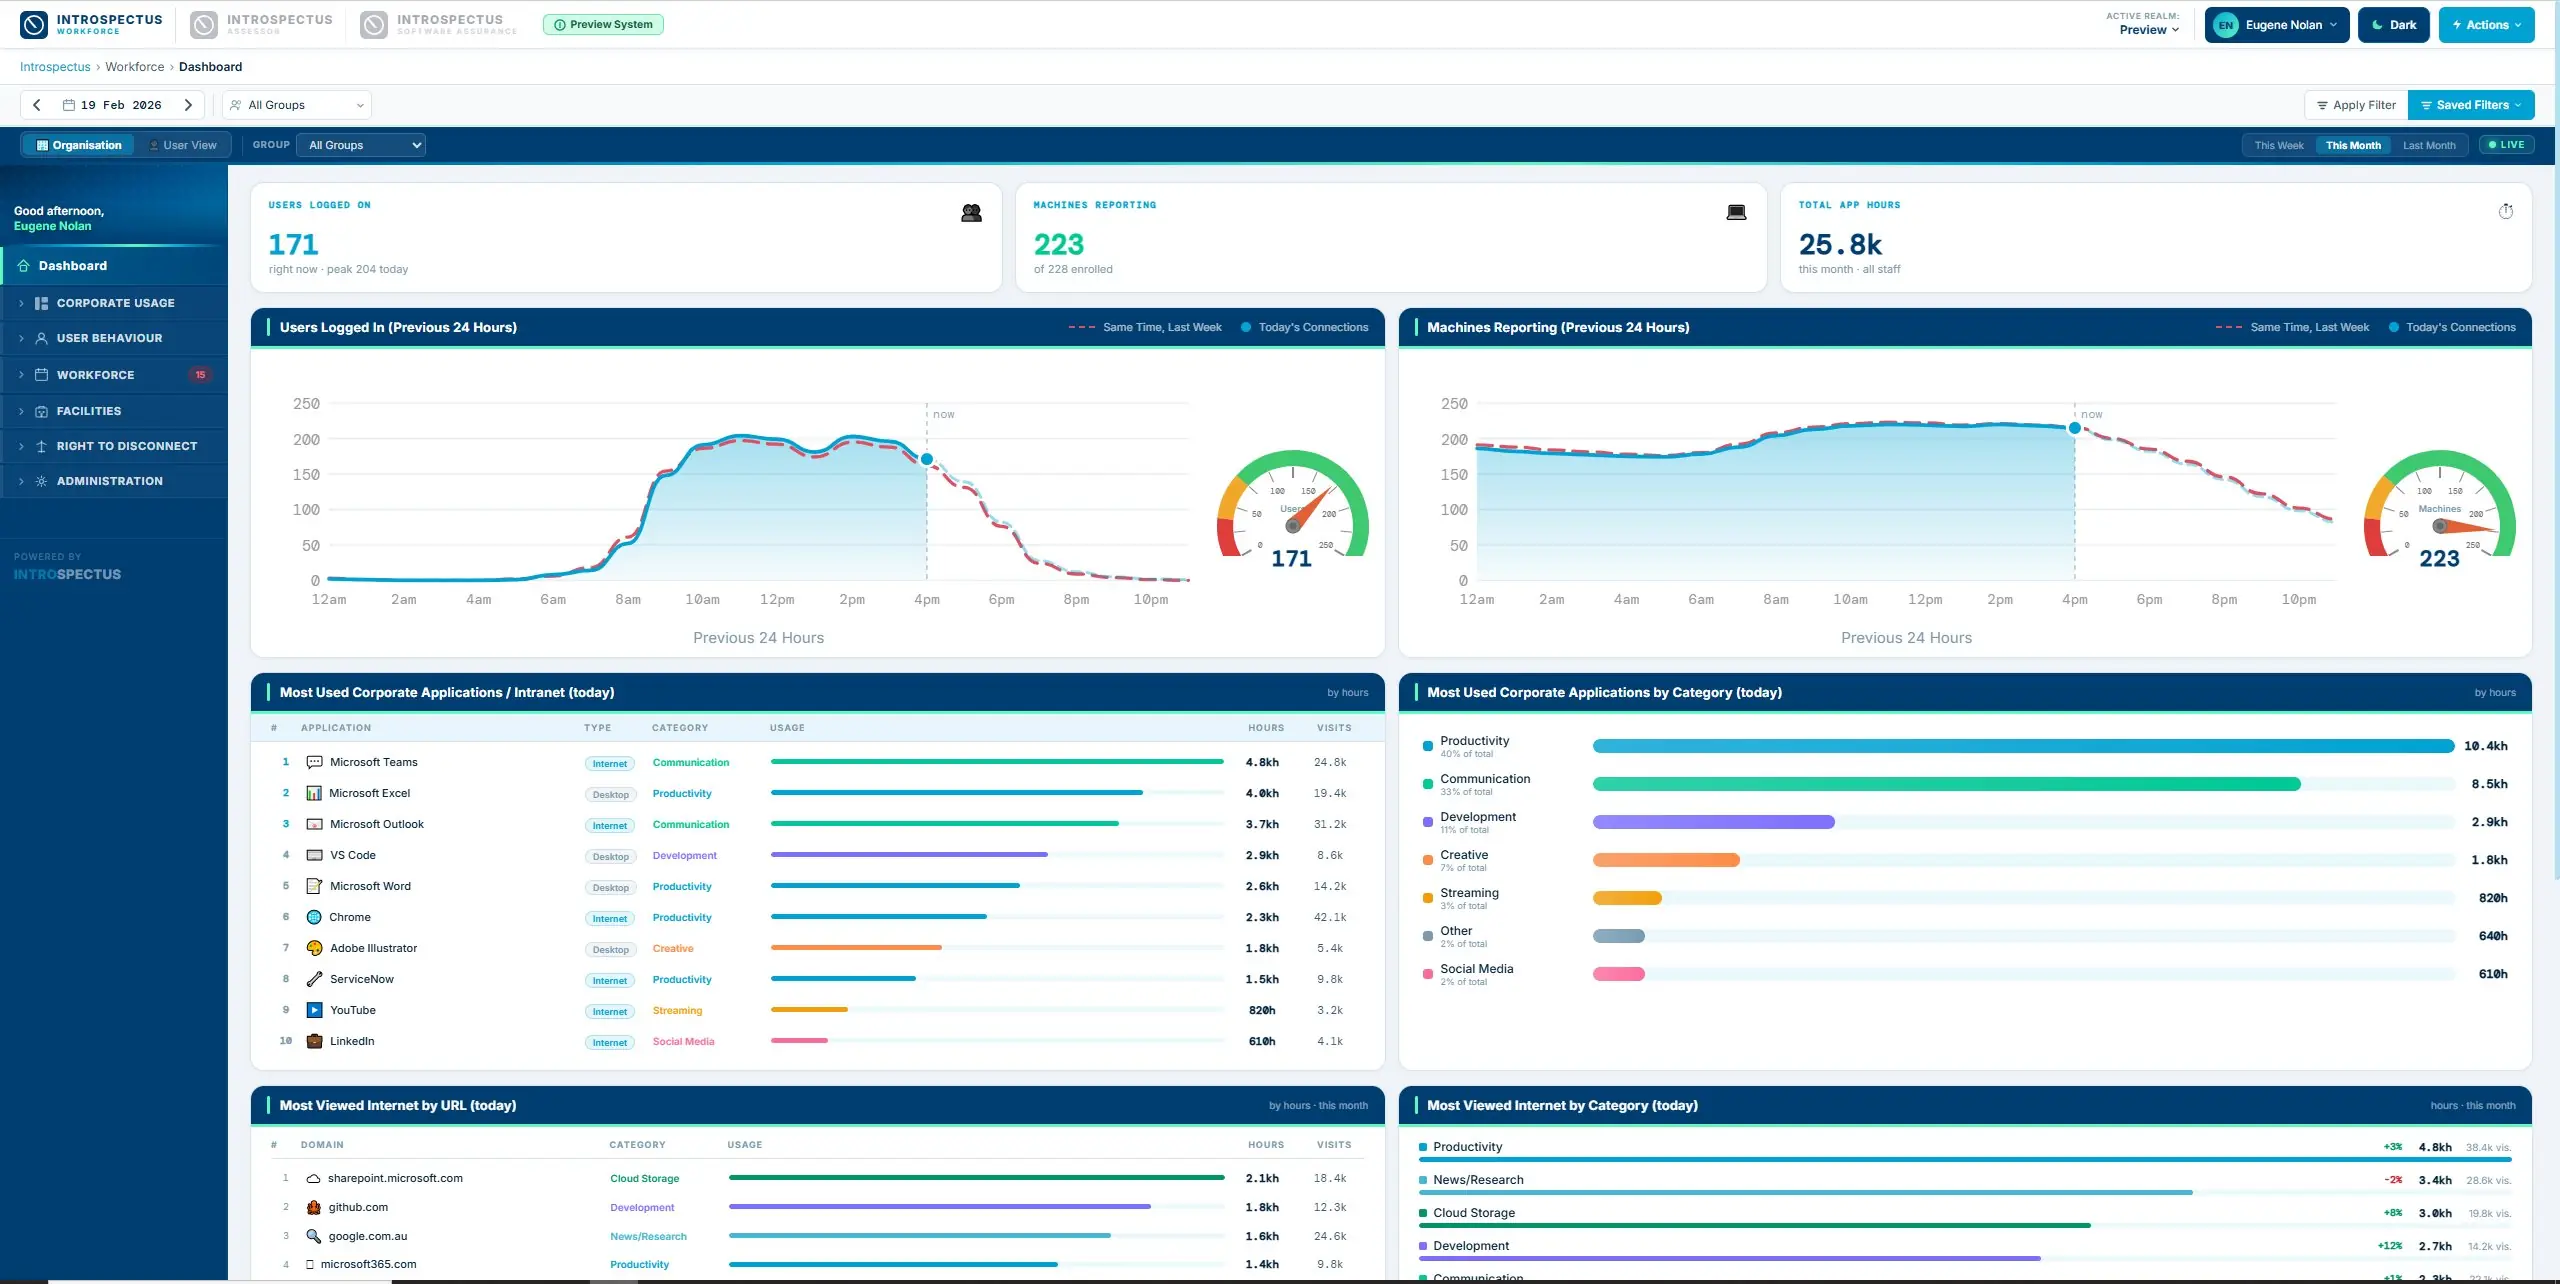Switch to Organisation view

click(79, 145)
